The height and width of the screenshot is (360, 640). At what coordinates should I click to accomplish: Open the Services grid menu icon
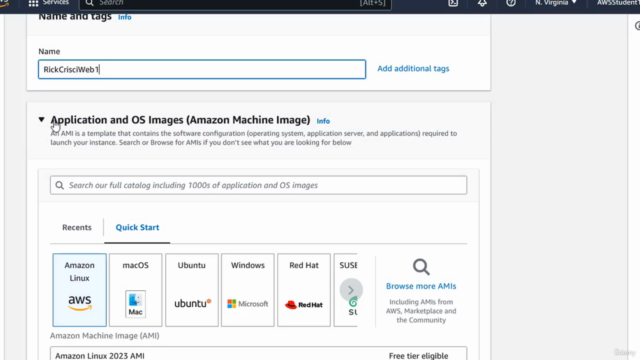click(33, 3)
